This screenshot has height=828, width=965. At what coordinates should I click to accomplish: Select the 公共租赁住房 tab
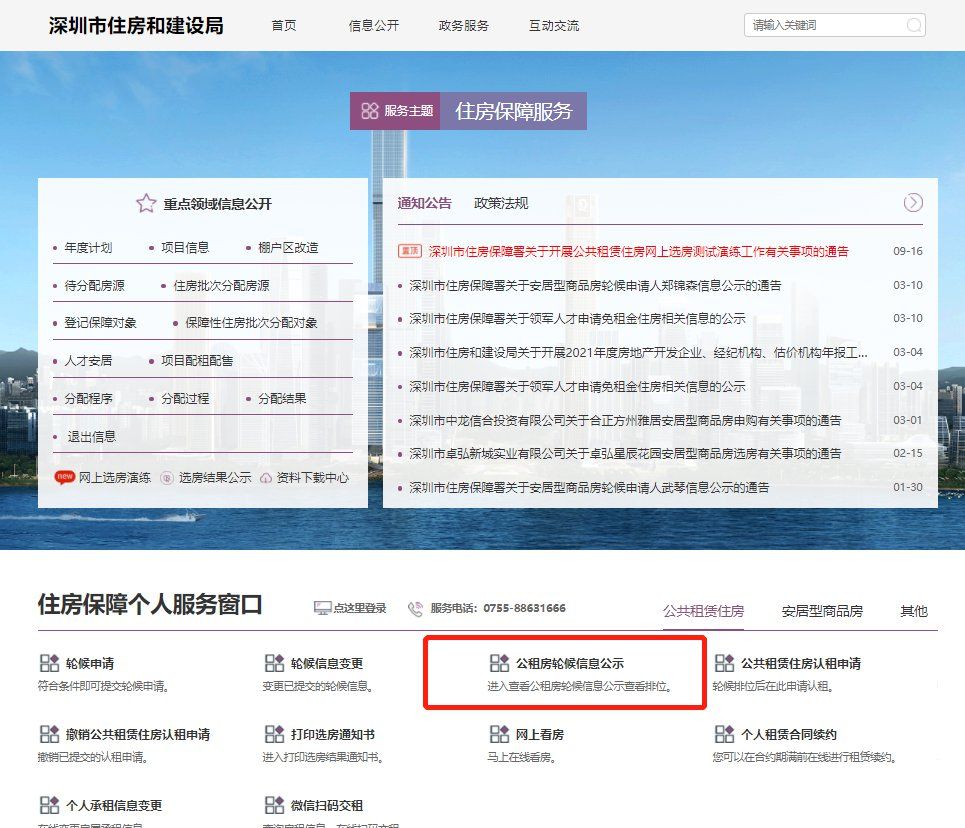[703, 611]
